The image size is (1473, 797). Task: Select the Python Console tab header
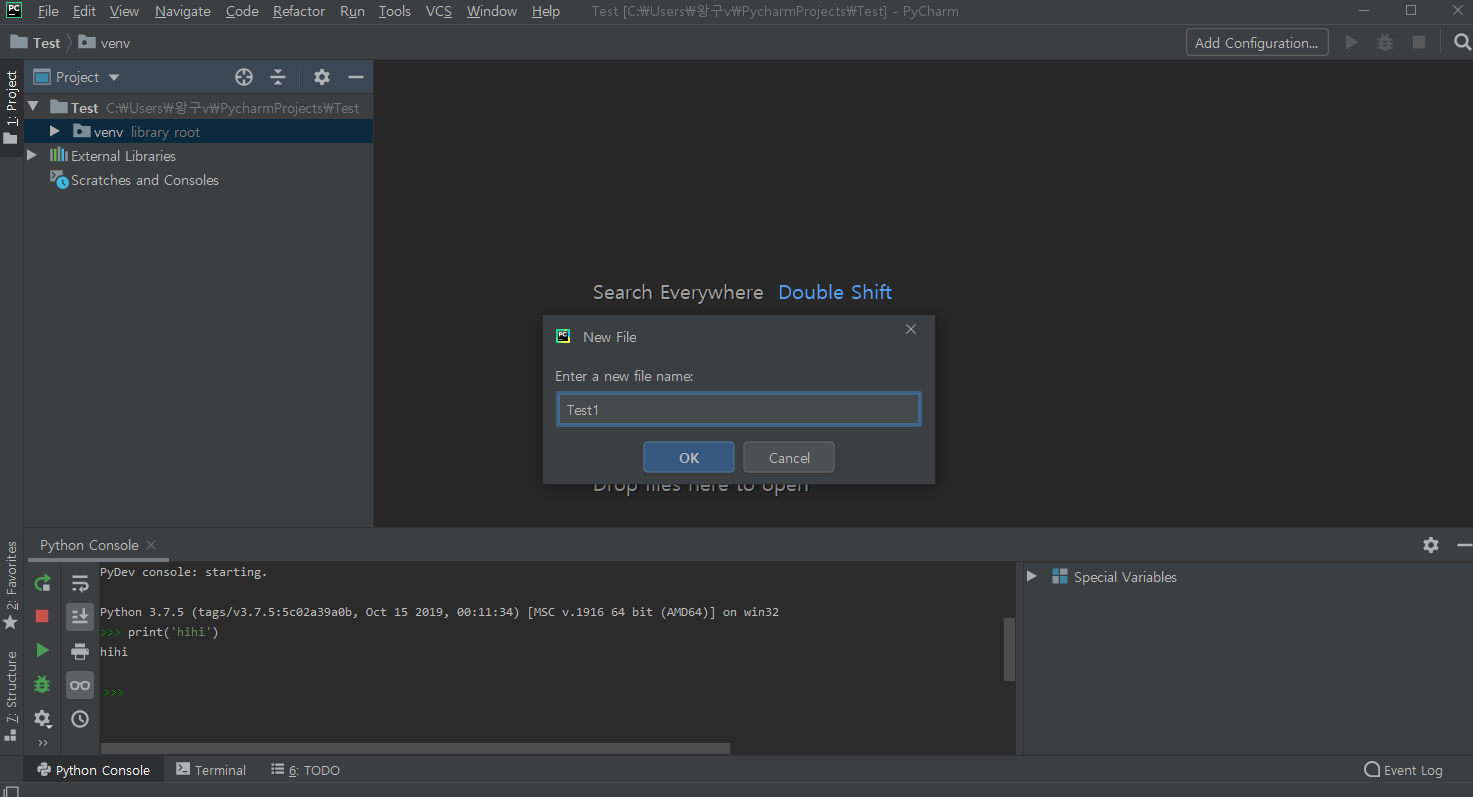coord(89,545)
